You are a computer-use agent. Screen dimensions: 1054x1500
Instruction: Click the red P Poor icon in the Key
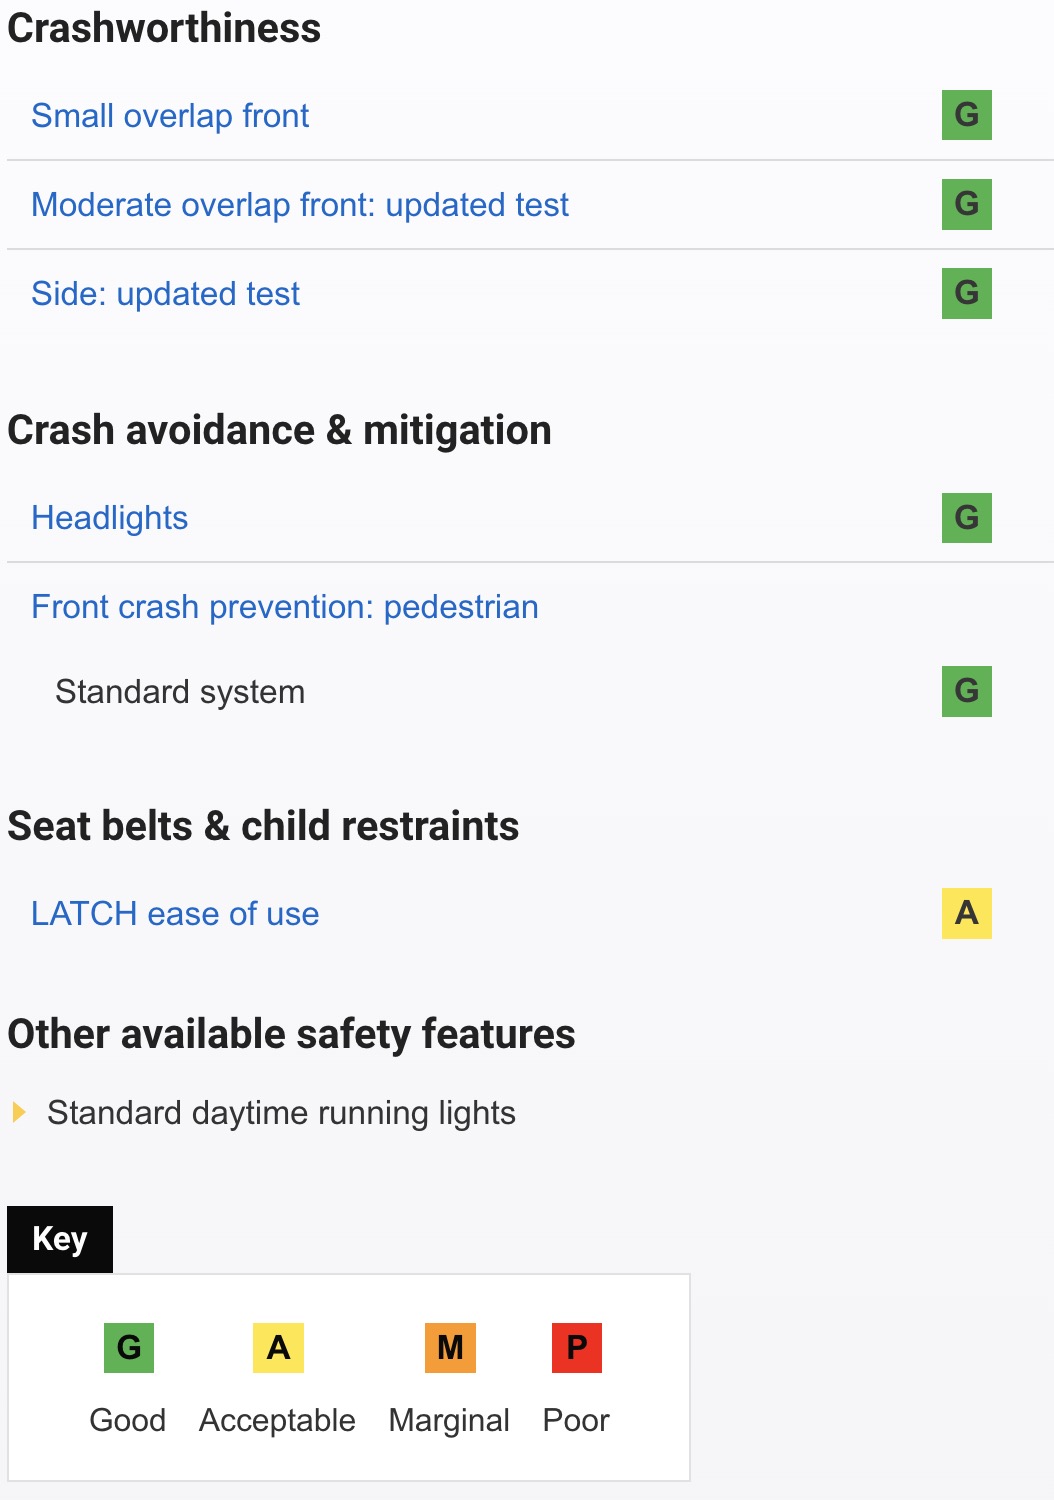pos(576,1348)
